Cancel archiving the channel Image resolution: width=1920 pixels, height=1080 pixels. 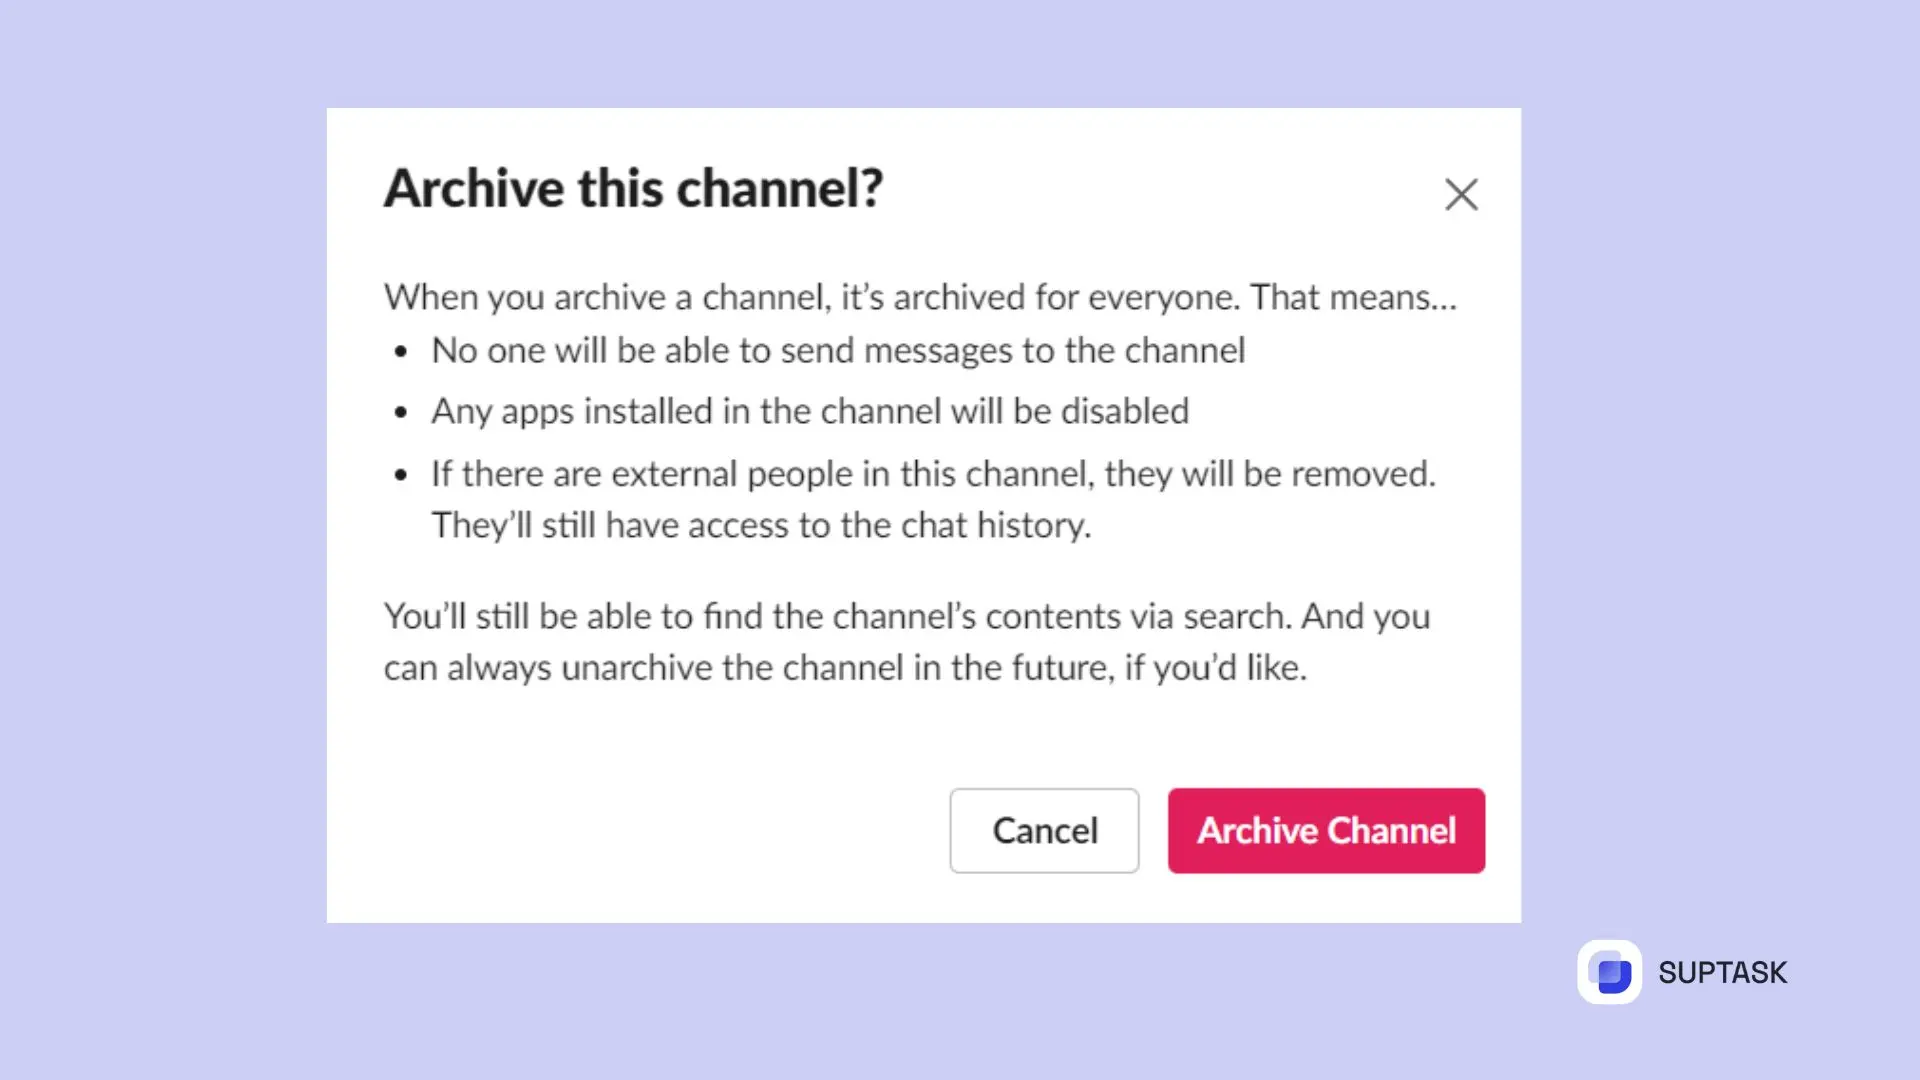click(1044, 830)
